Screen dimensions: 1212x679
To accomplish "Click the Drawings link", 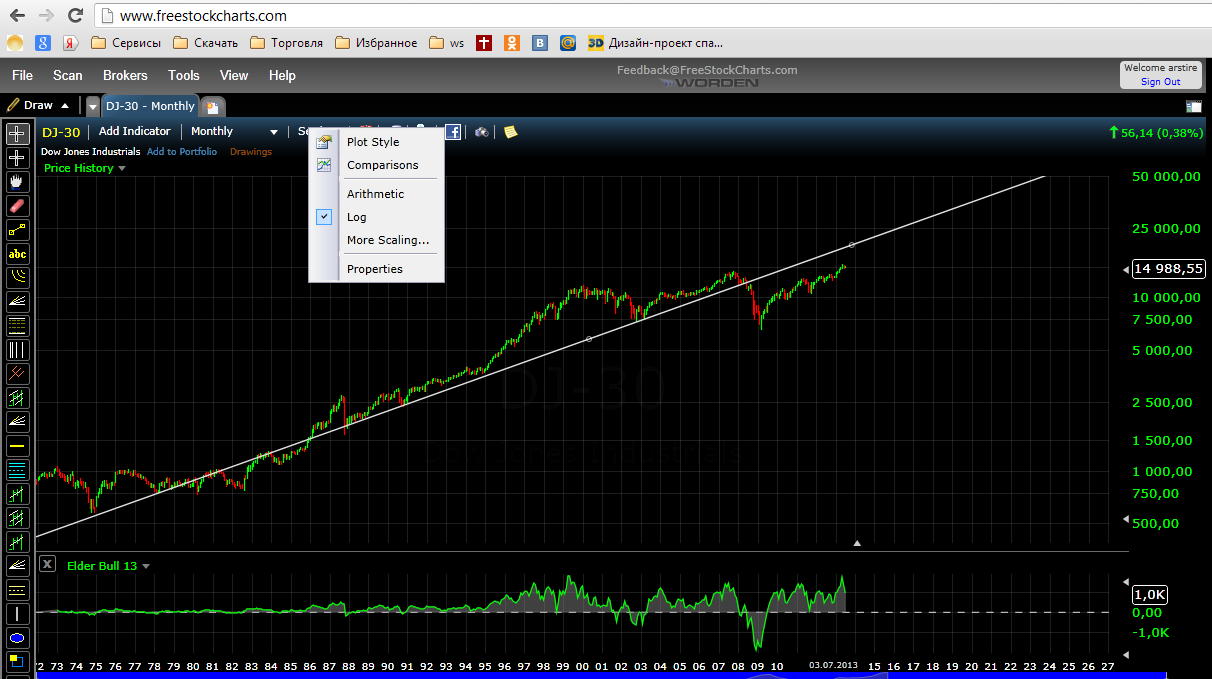I will point(251,152).
